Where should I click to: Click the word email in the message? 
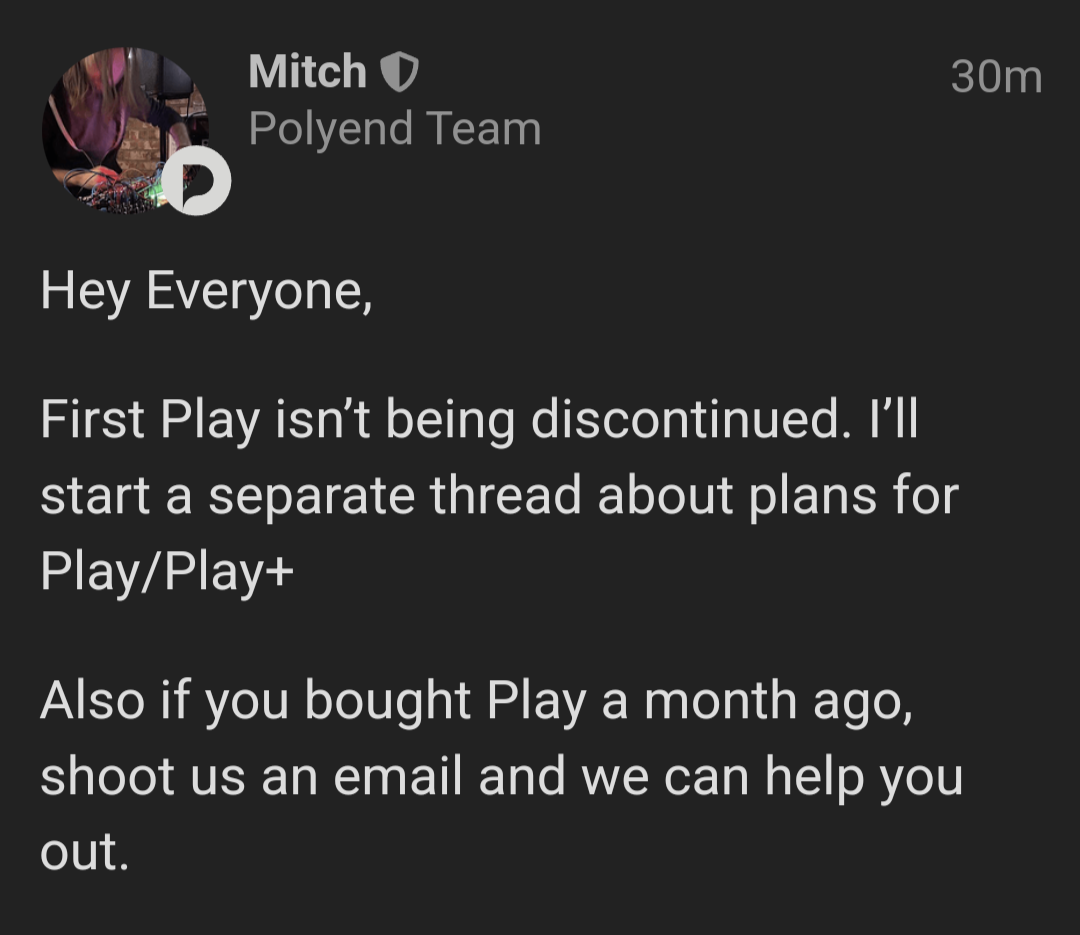point(398,776)
